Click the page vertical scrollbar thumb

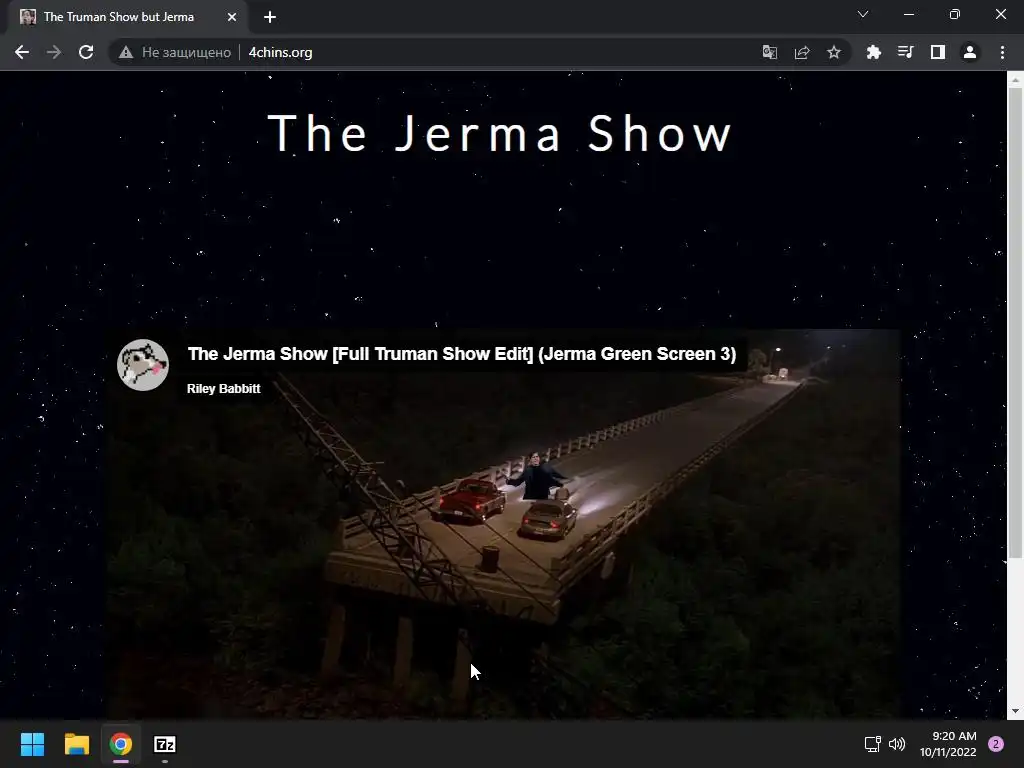tap(1015, 323)
